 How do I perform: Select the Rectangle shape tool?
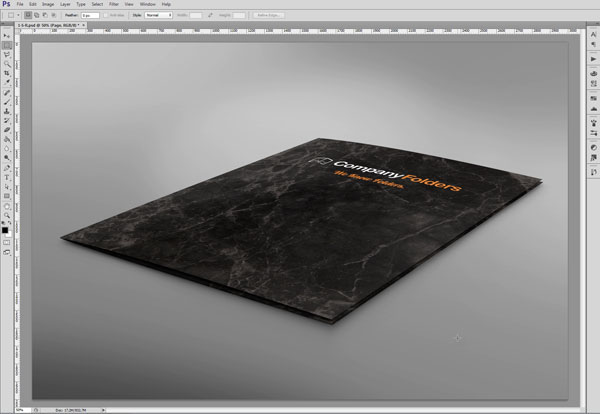pyautogui.click(x=7, y=196)
